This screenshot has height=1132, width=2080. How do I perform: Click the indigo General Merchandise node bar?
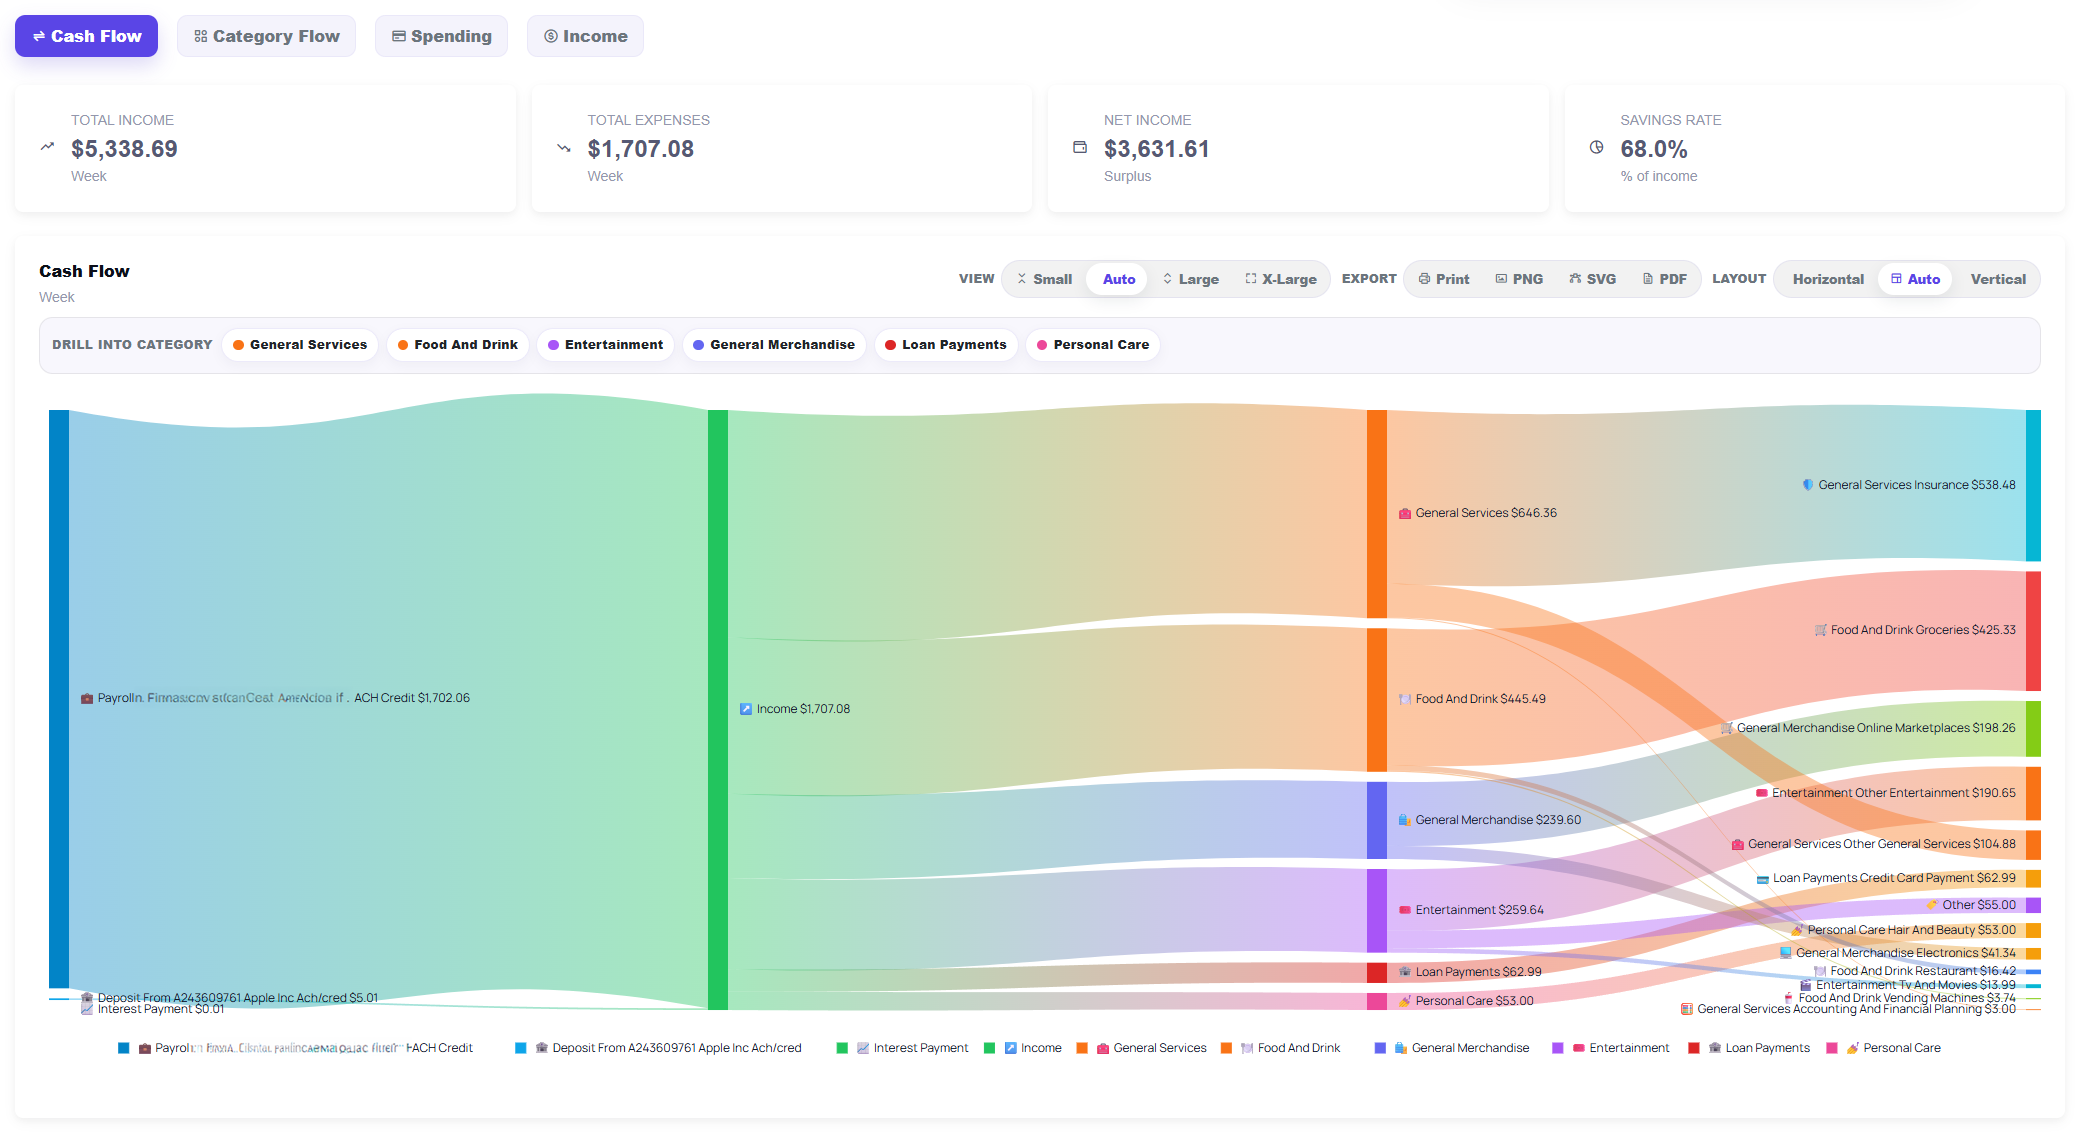[1377, 820]
